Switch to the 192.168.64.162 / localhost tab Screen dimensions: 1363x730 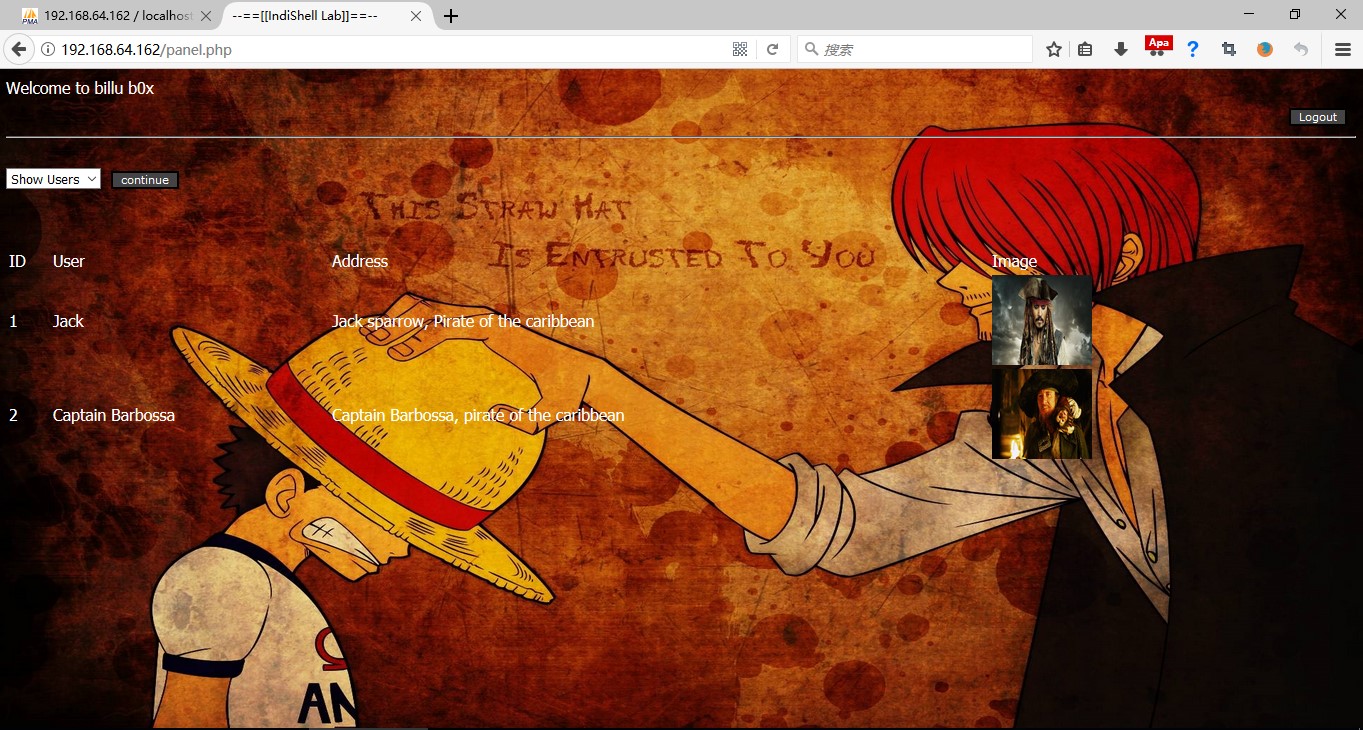[117, 16]
